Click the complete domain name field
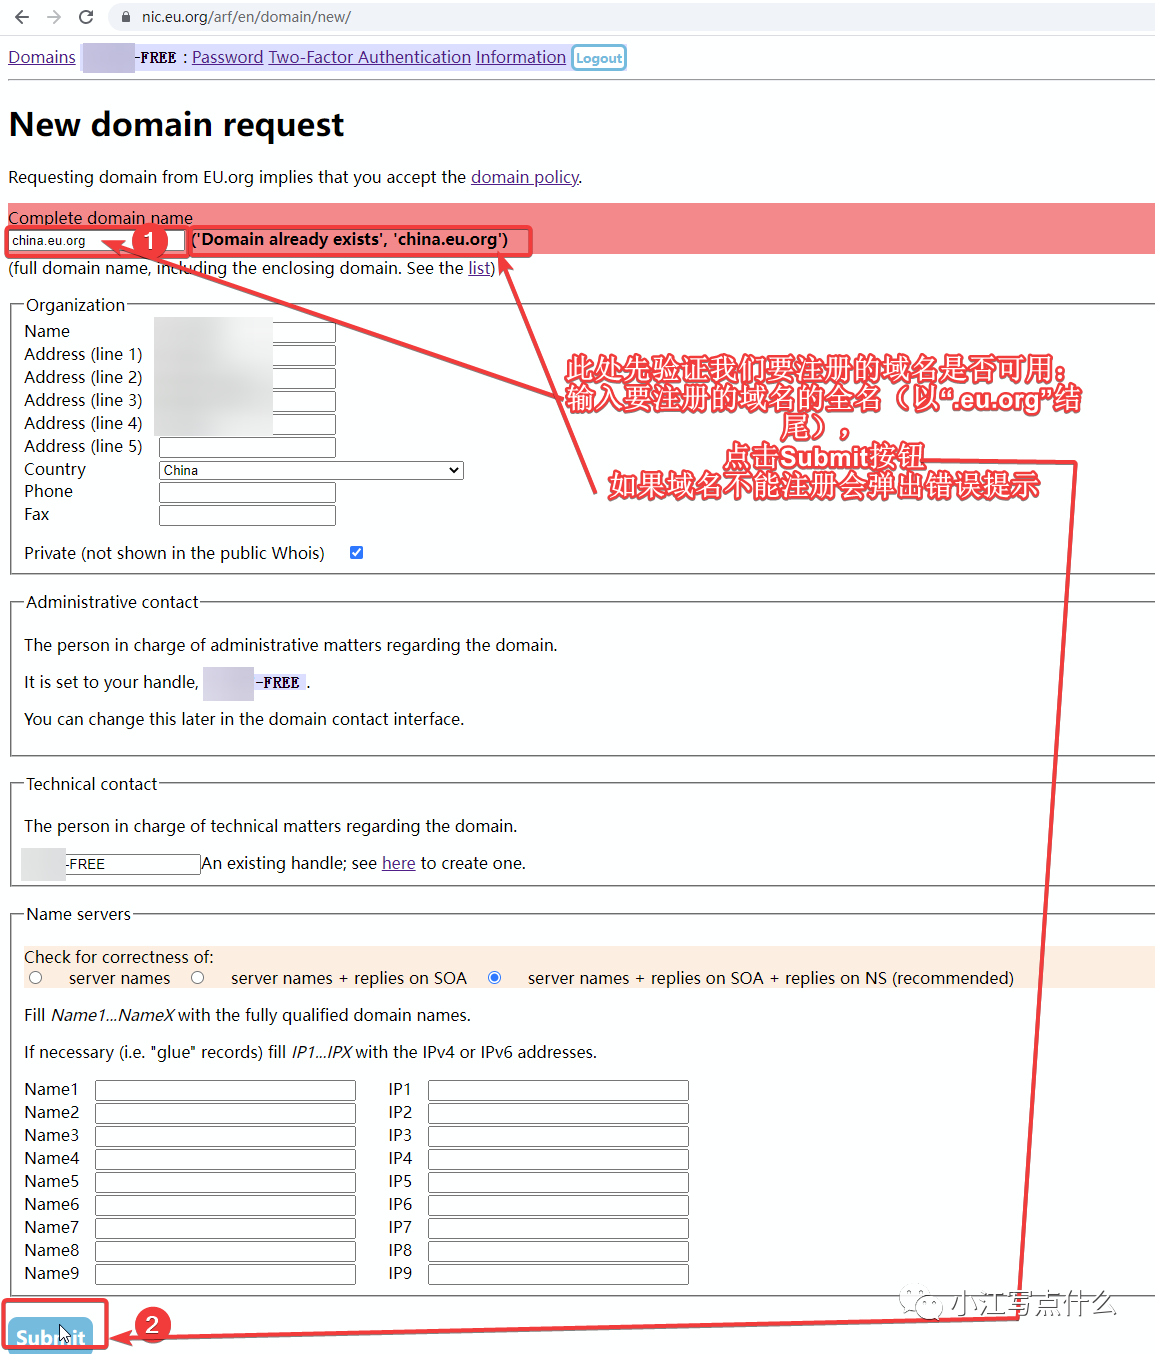Screen dimensions: 1155x1354 click(97, 240)
